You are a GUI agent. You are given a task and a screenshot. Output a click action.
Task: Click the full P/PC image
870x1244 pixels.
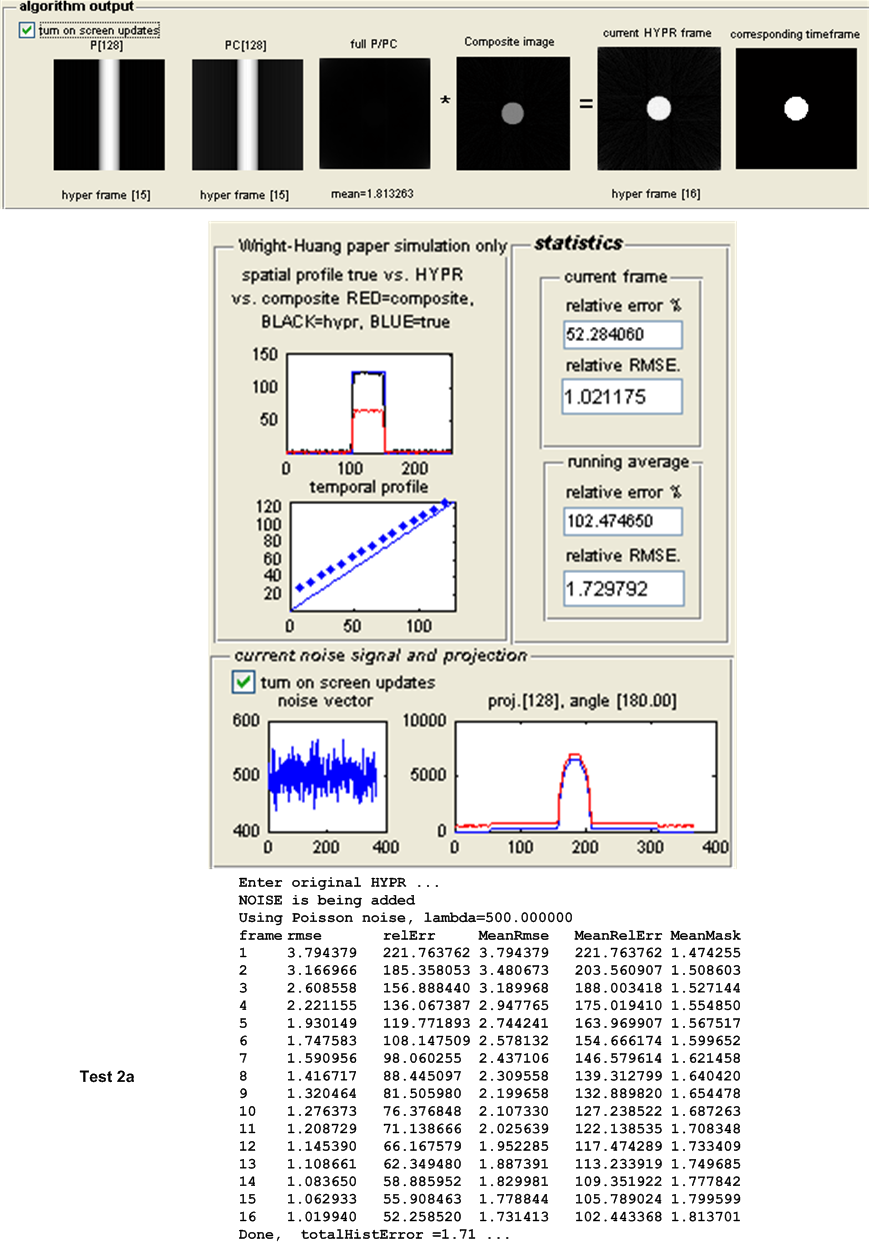pos(375,113)
